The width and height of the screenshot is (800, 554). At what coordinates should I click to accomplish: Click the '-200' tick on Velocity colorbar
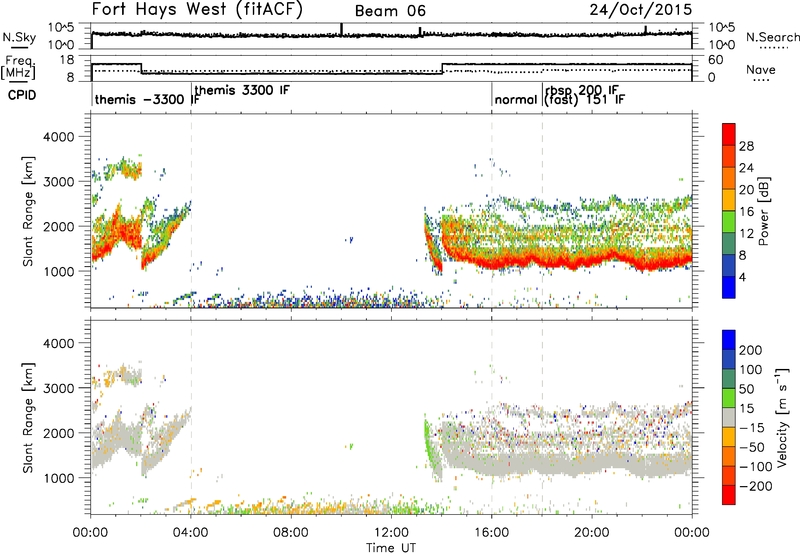[755, 486]
